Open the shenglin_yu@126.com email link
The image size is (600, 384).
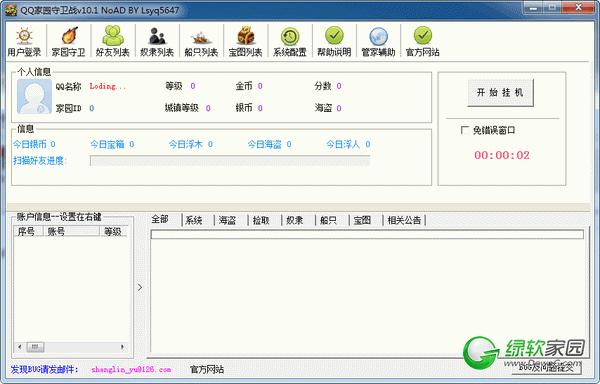pos(131,369)
